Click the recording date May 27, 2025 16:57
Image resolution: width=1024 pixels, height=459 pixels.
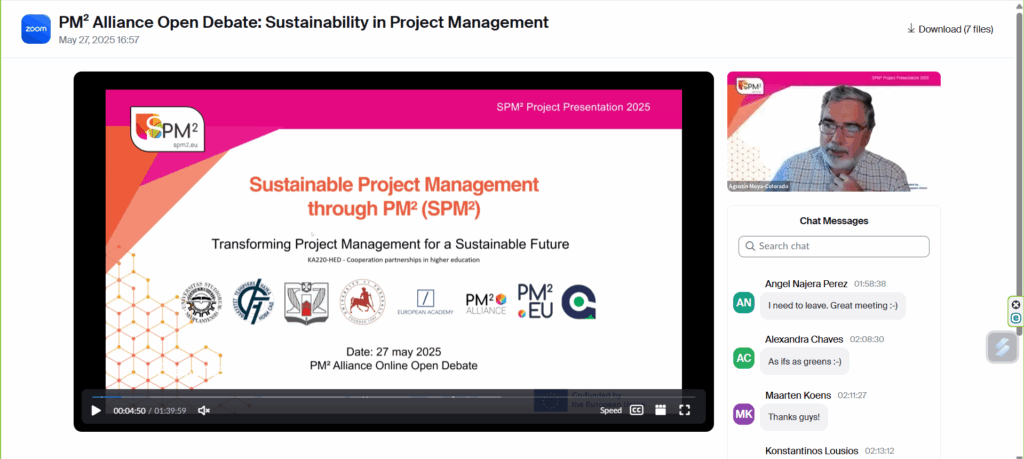coord(99,40)
